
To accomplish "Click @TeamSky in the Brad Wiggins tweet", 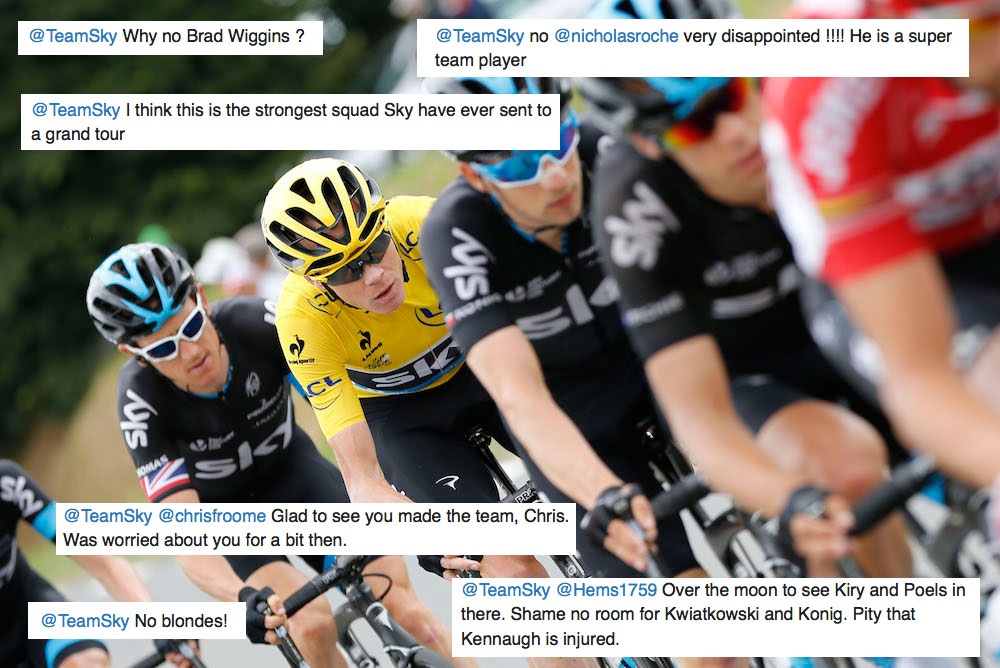I will coord(73,36).
